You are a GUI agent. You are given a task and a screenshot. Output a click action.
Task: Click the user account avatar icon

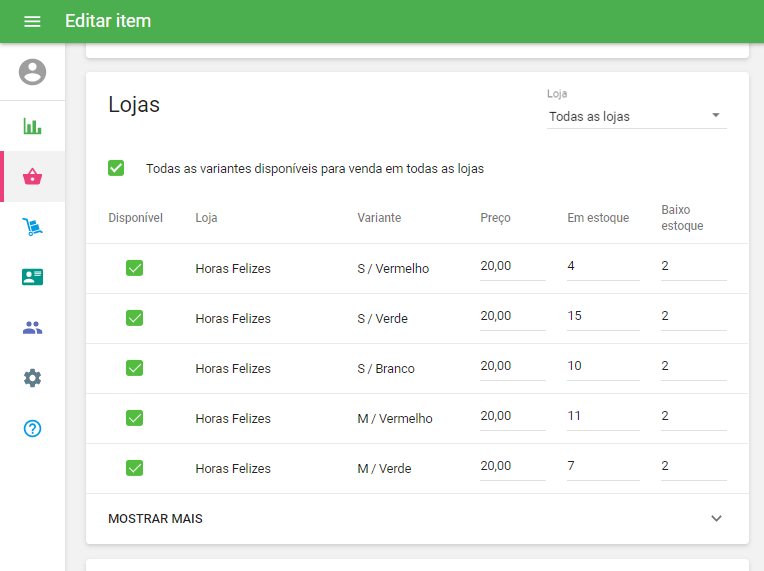click(x=32, y=72)
